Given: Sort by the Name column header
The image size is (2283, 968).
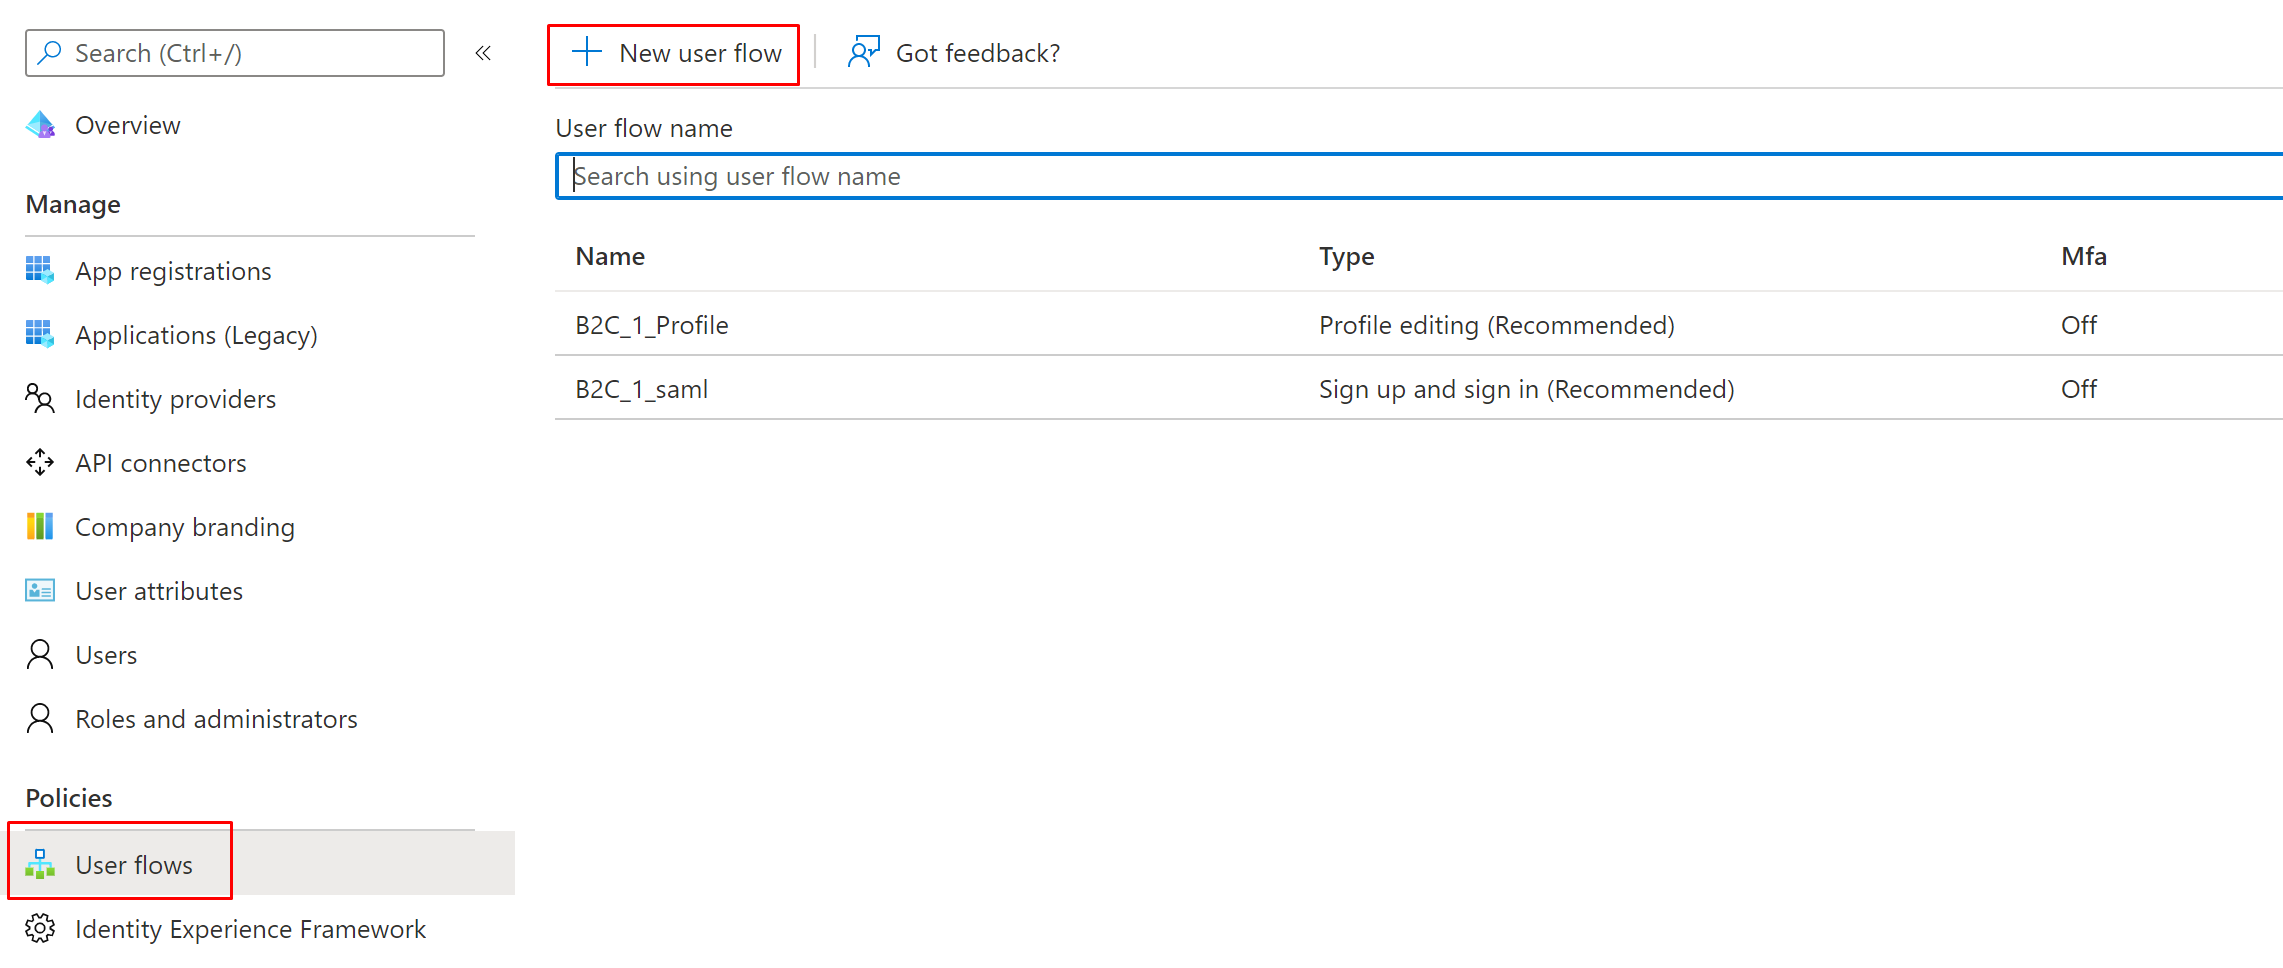Looking at the screenshot, I should [610, 256].
